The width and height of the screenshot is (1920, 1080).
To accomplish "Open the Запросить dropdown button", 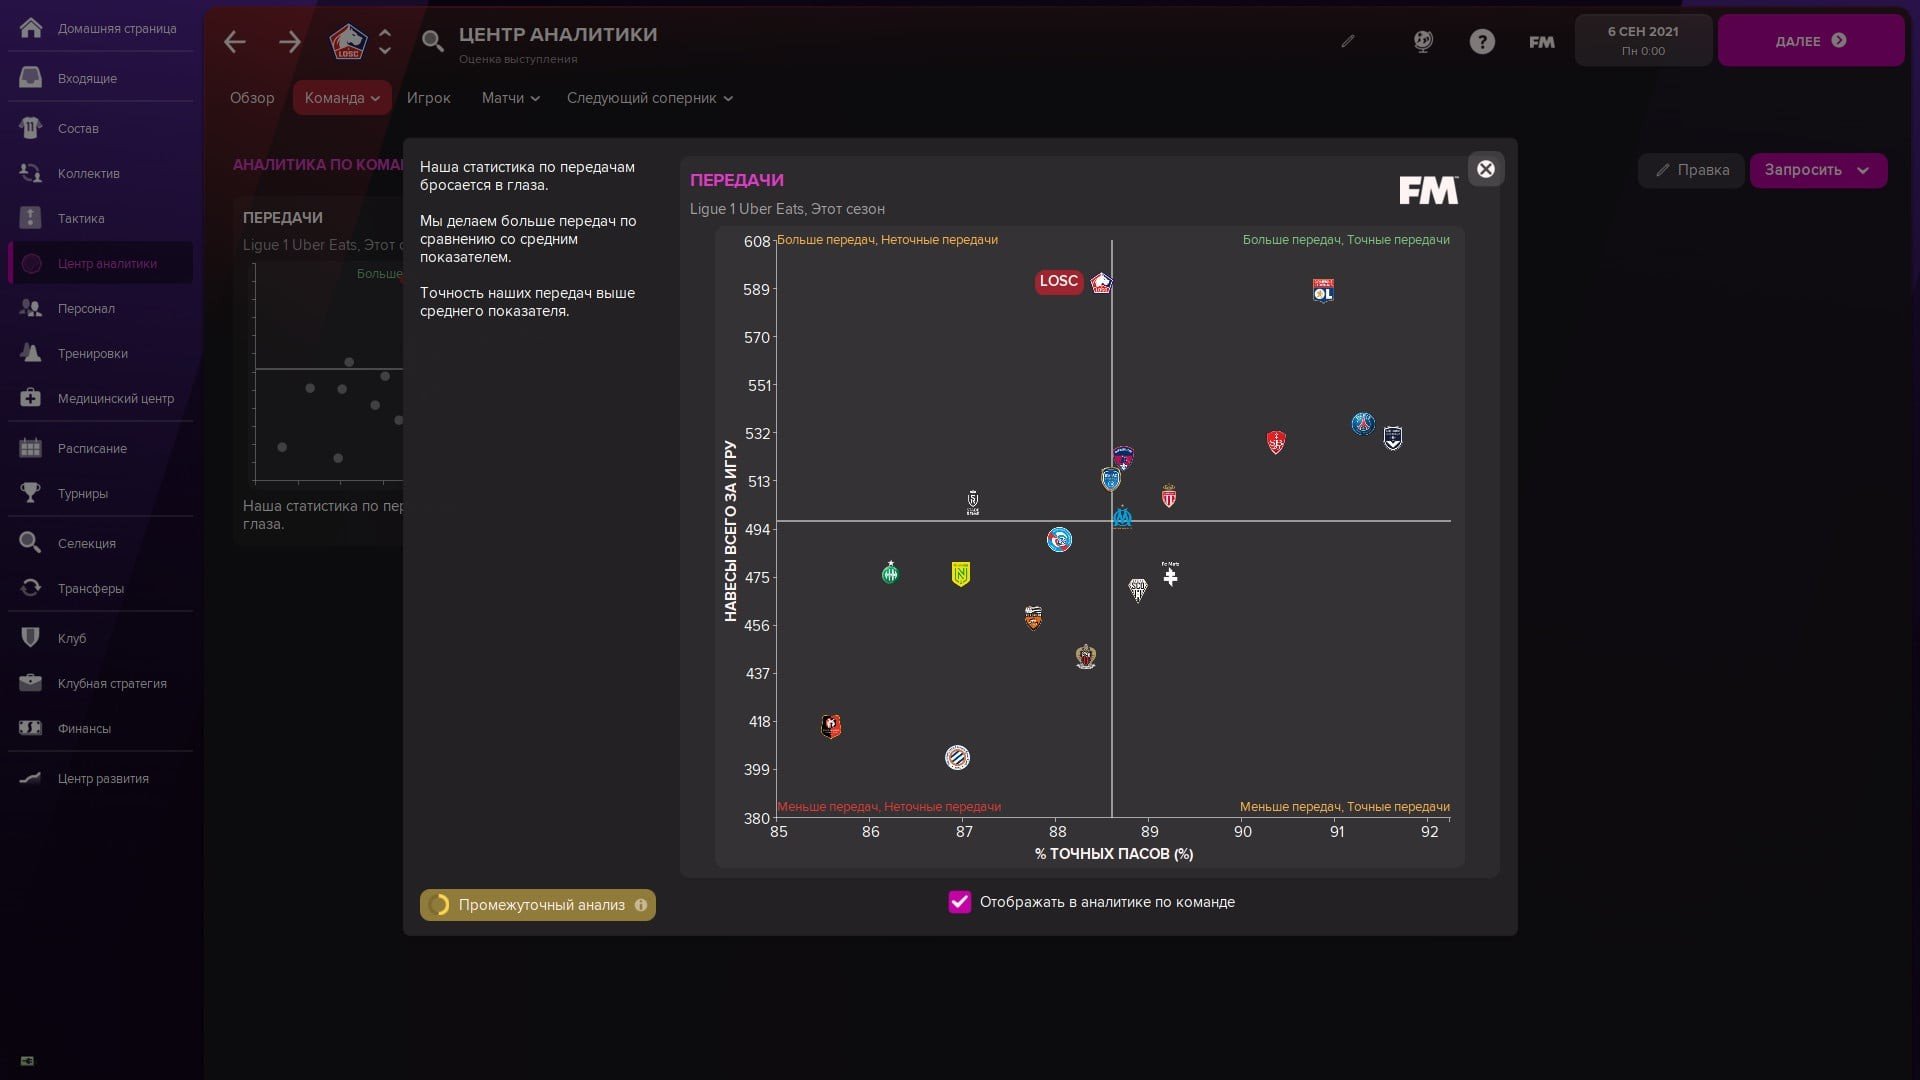I will coord(1817,170).
